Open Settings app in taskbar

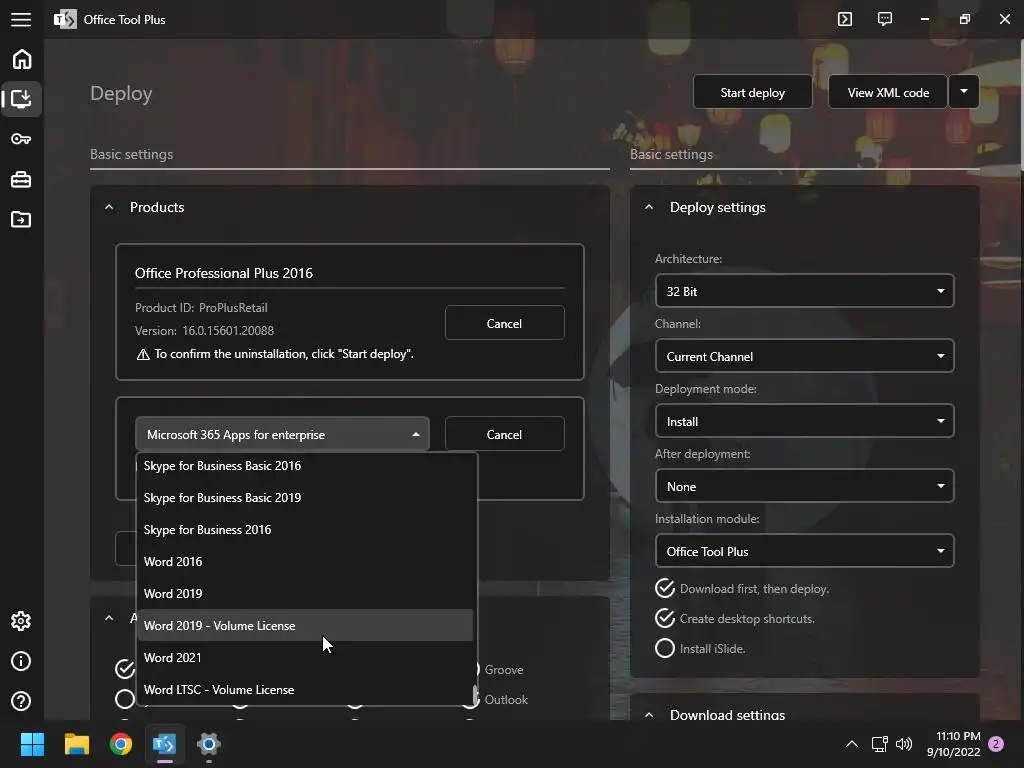coord(208,744)
